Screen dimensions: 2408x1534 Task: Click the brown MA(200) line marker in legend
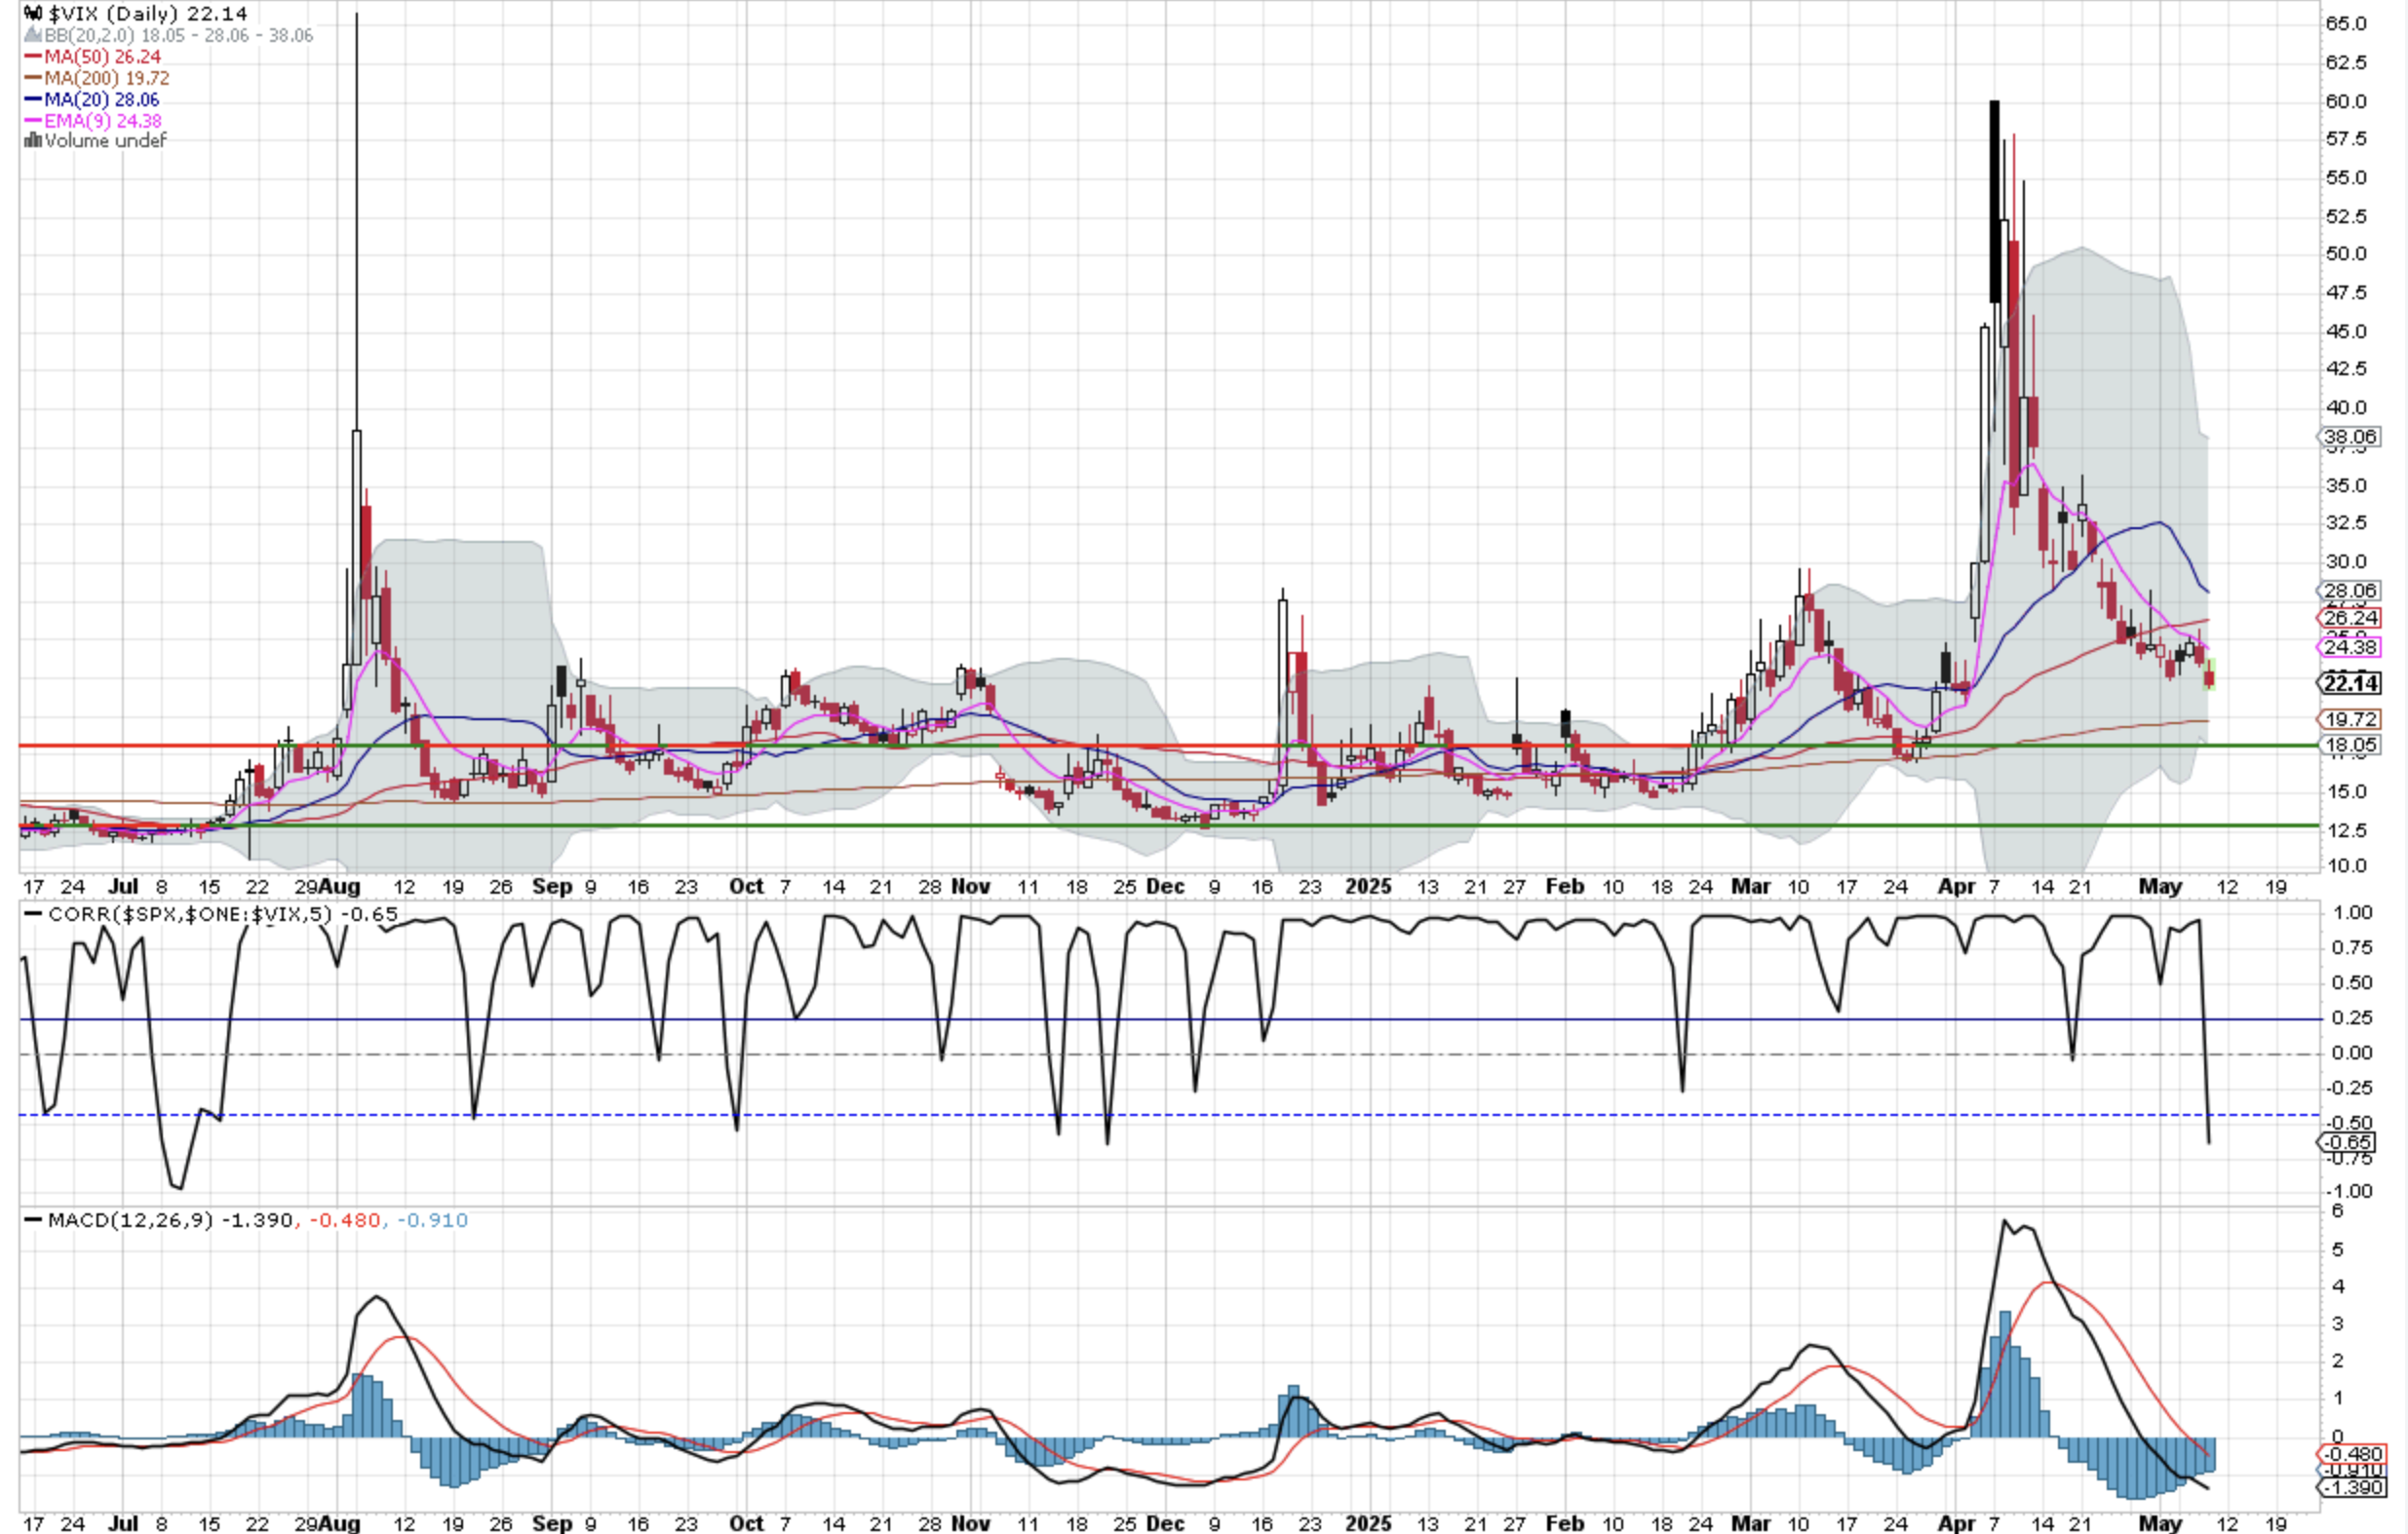click(x=32, y=78)
